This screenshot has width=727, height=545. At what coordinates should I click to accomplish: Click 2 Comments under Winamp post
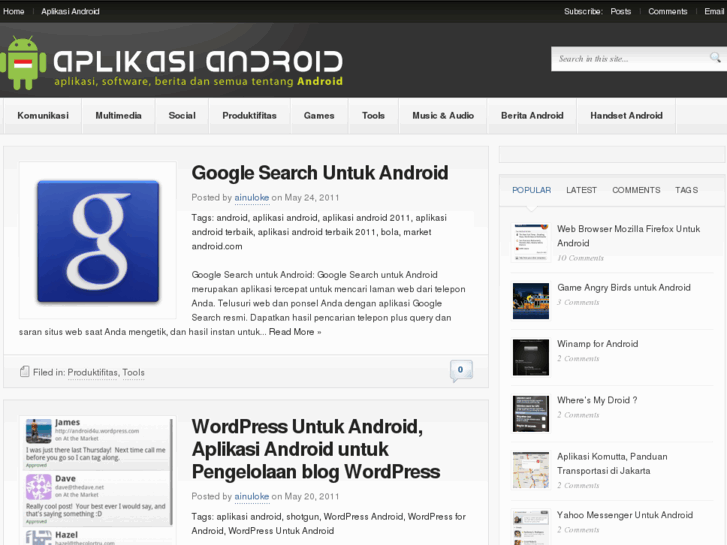(x=578, y=359)
